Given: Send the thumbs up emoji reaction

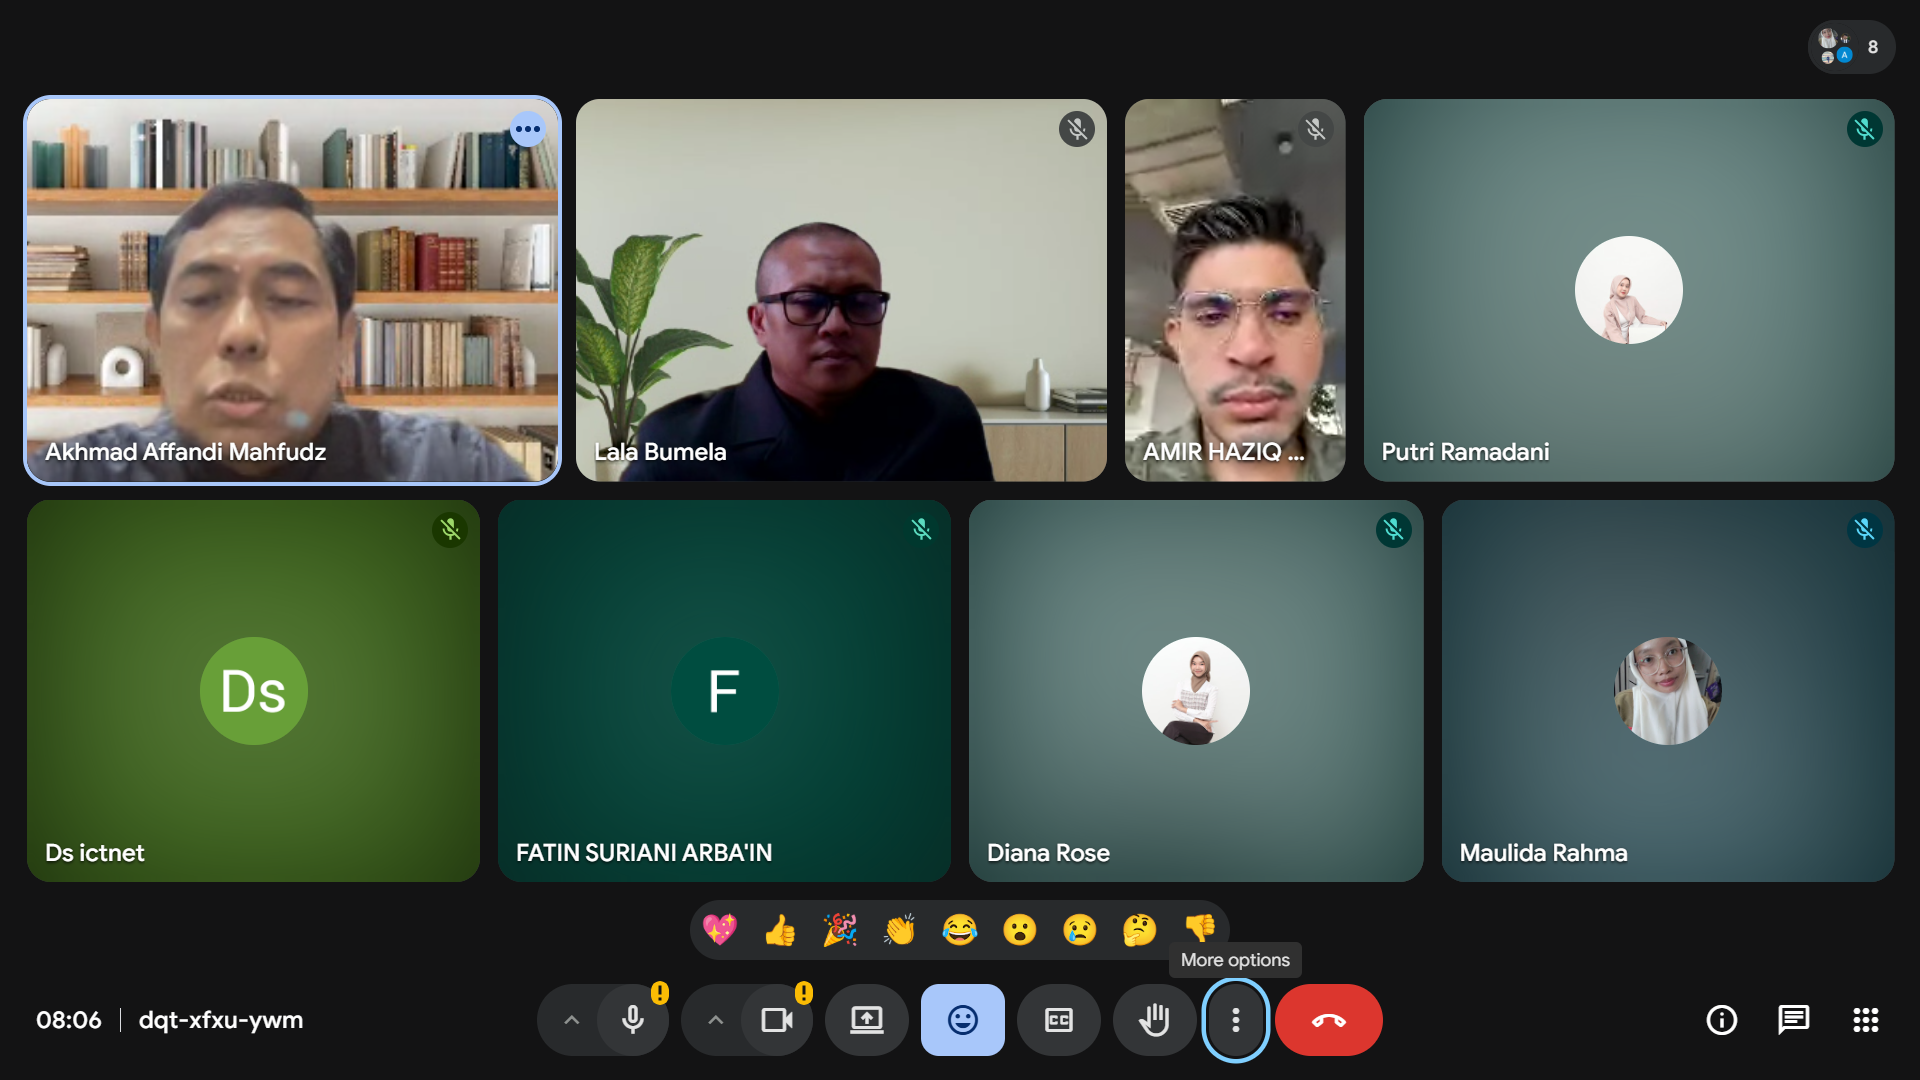Looking at the screenshot, I should tap(780, 930).
